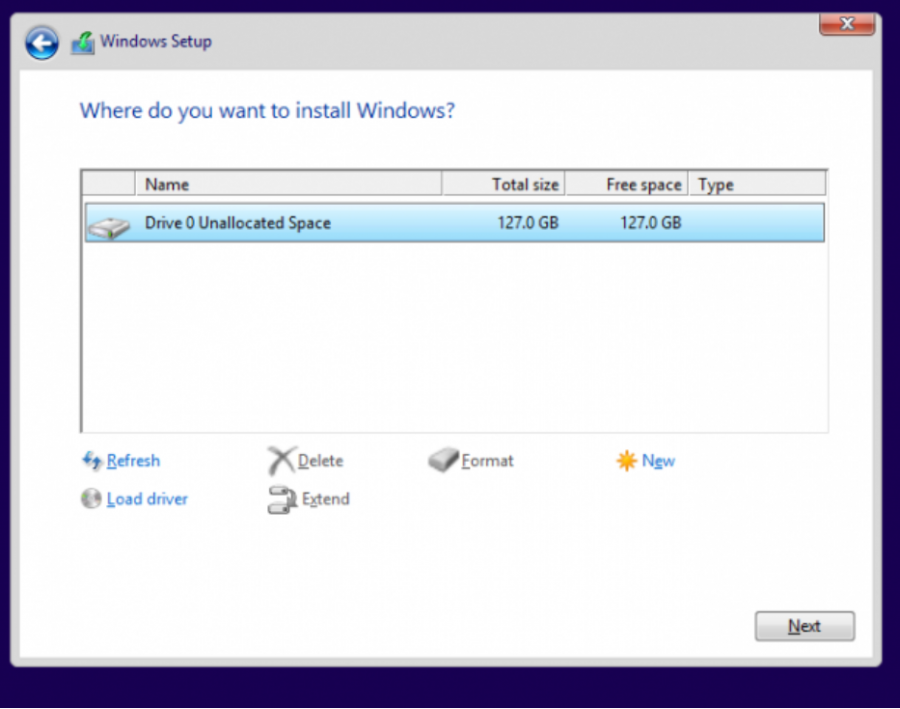Image resolution: width=900 pixels, height=709 pixels.
Task: Click the Load driver disc icon
Action: pyautogui.click(x=91, y=498)
